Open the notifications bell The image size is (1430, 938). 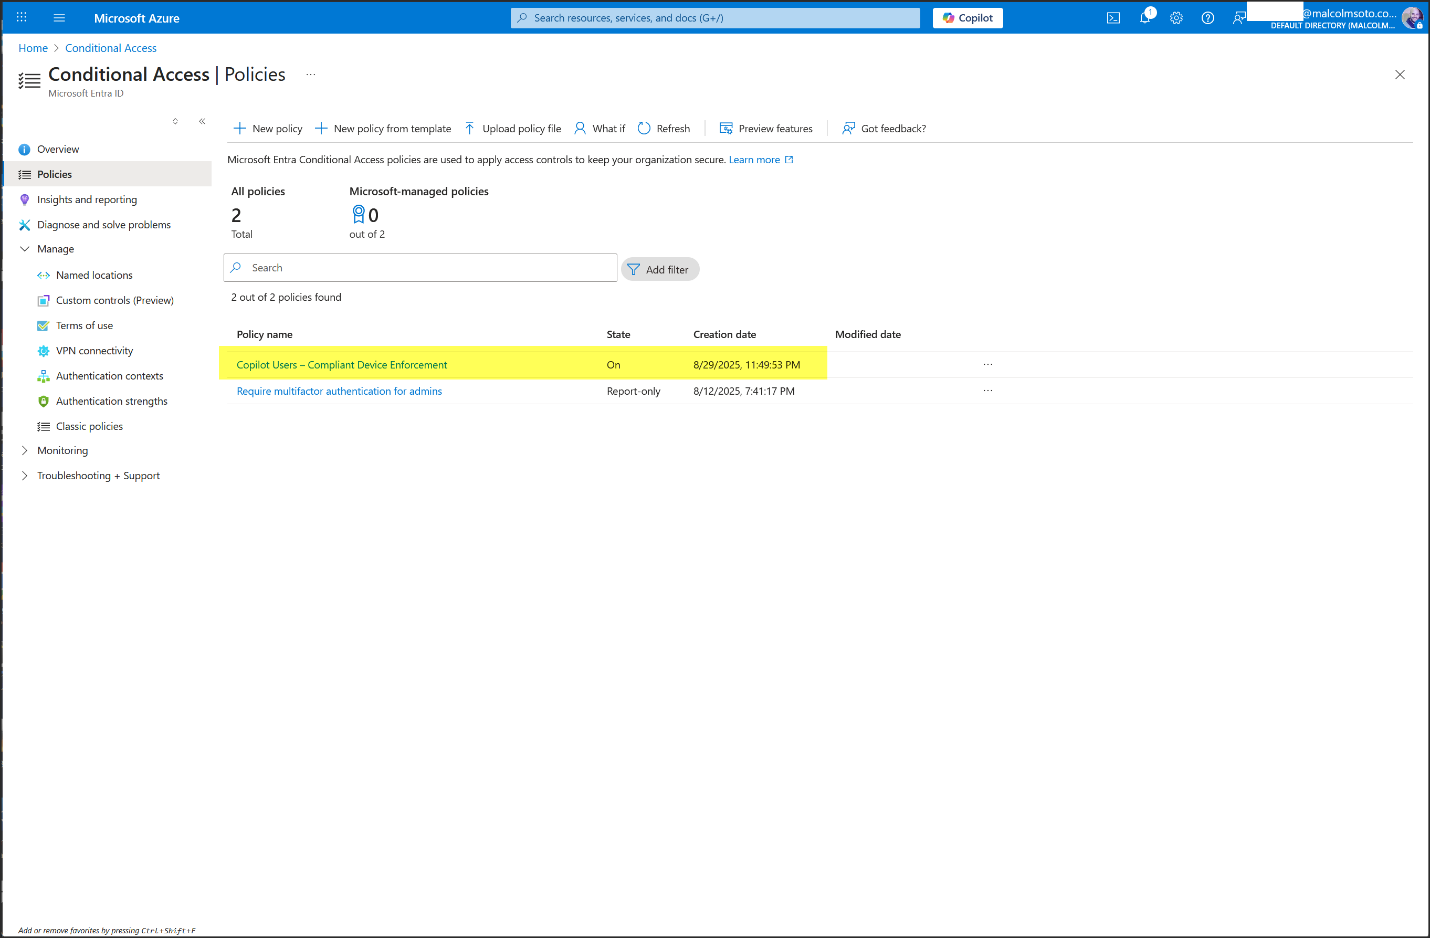(1145, 18)
